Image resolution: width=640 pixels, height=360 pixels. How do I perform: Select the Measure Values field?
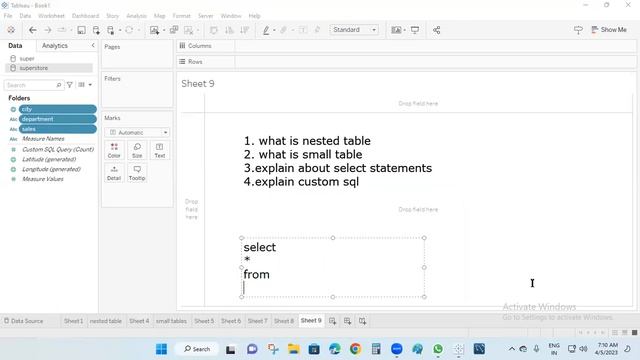[42, 179]
